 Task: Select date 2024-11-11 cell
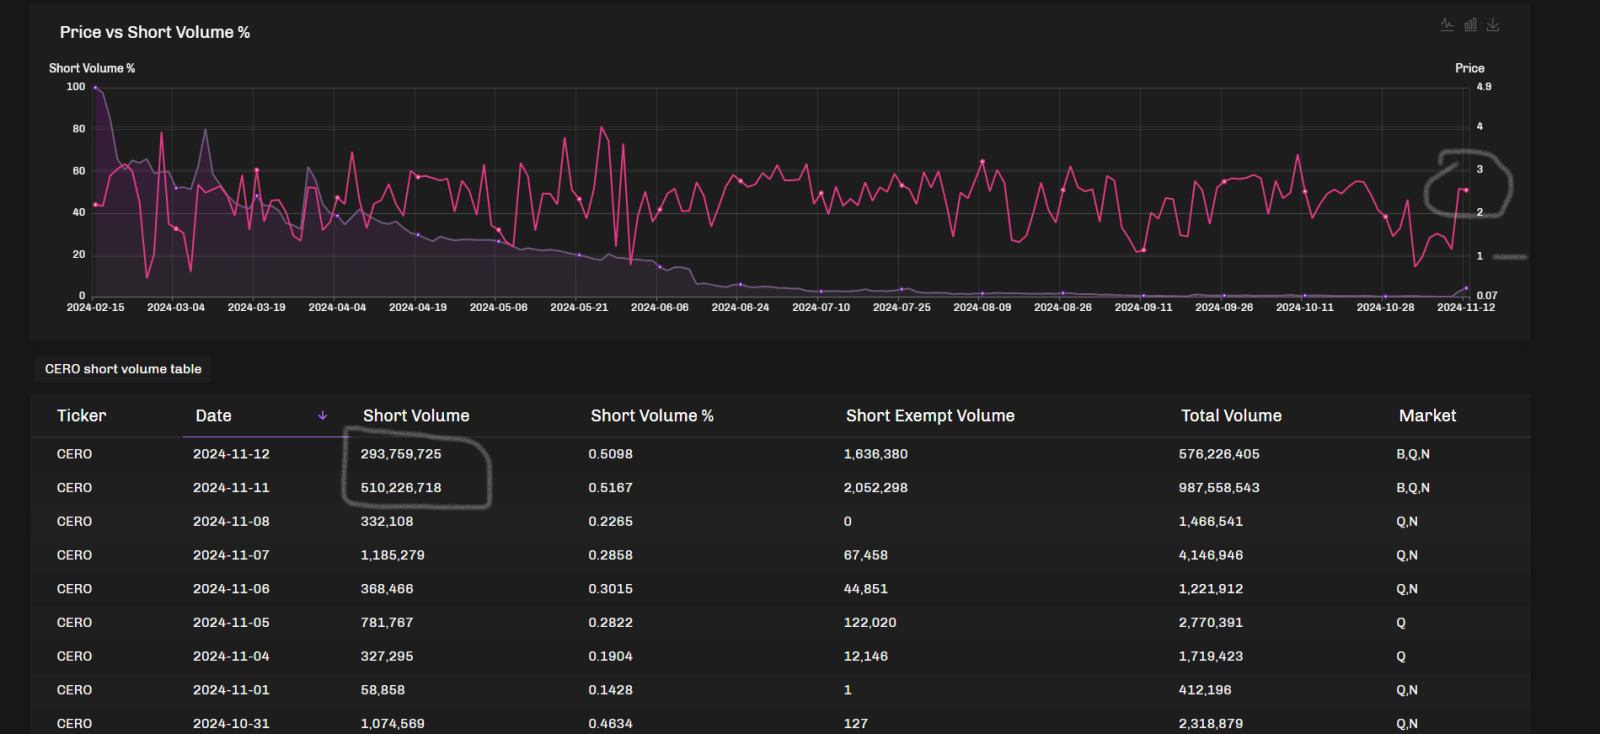[x=231, y=488]
